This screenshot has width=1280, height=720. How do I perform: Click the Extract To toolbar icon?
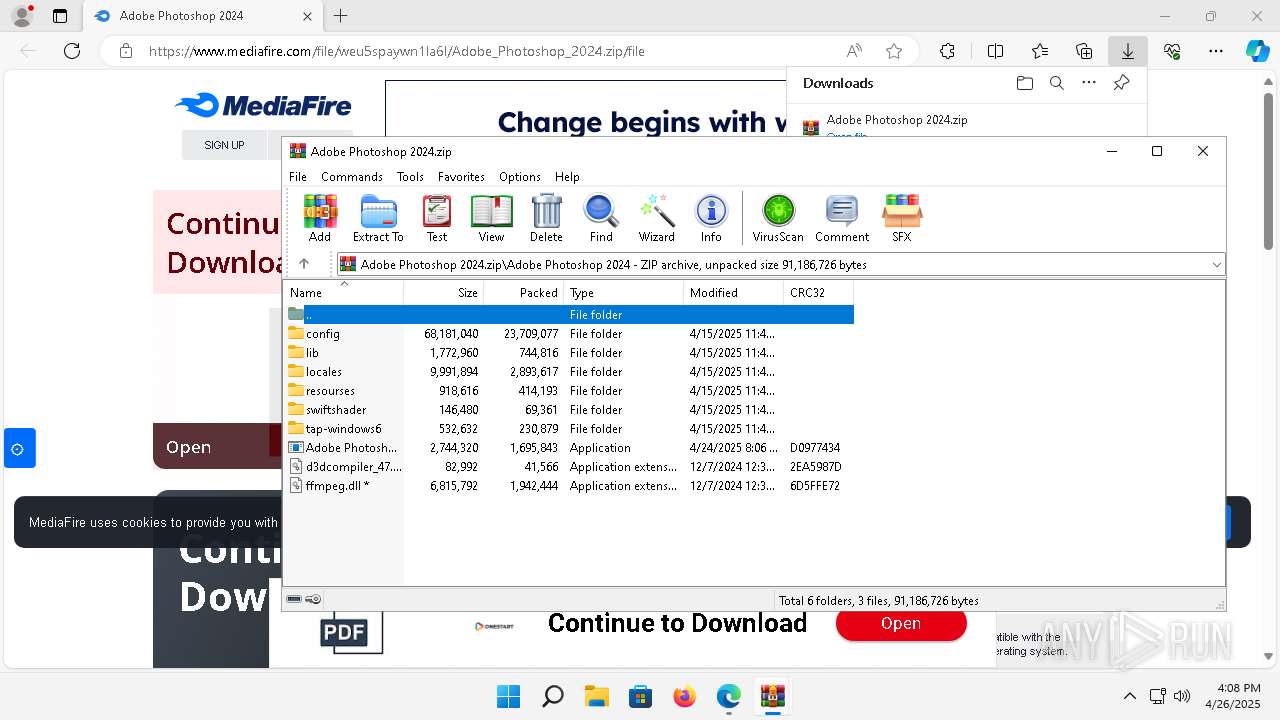tap(378, 218)
